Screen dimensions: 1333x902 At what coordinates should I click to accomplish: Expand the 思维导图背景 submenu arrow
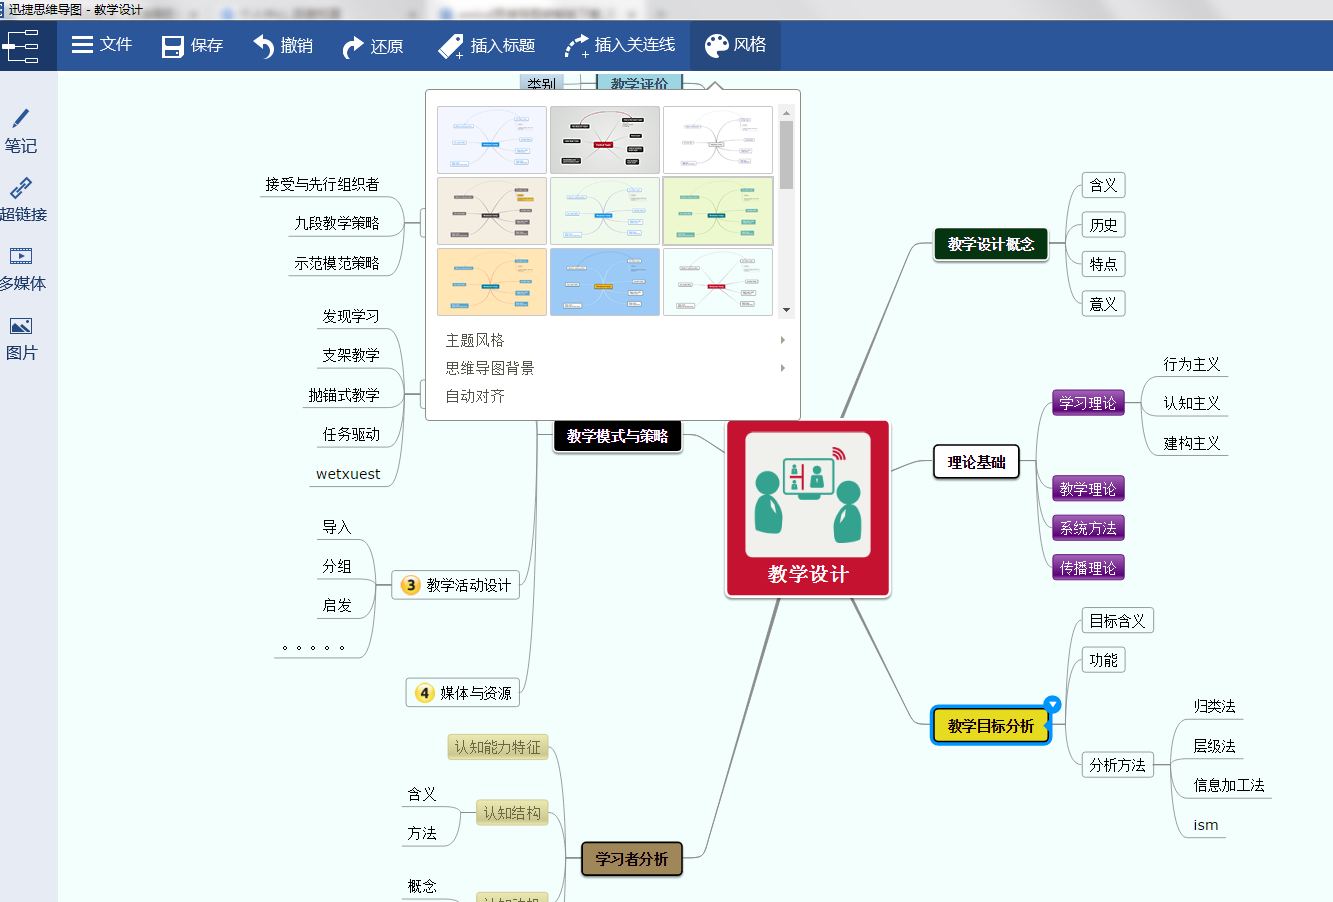pos(782,367)
